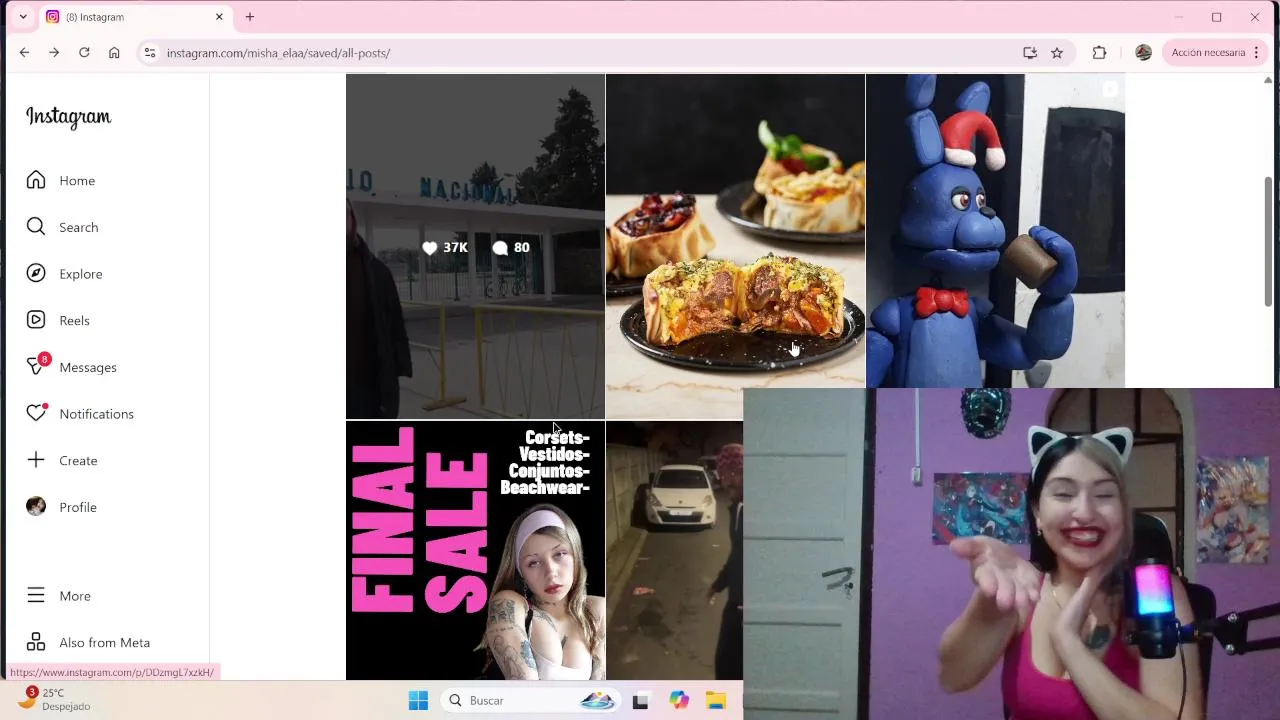The width and height of the screenshot is (1280, 720).
Task: Click the browser home icon
Action: pos(114,53)
